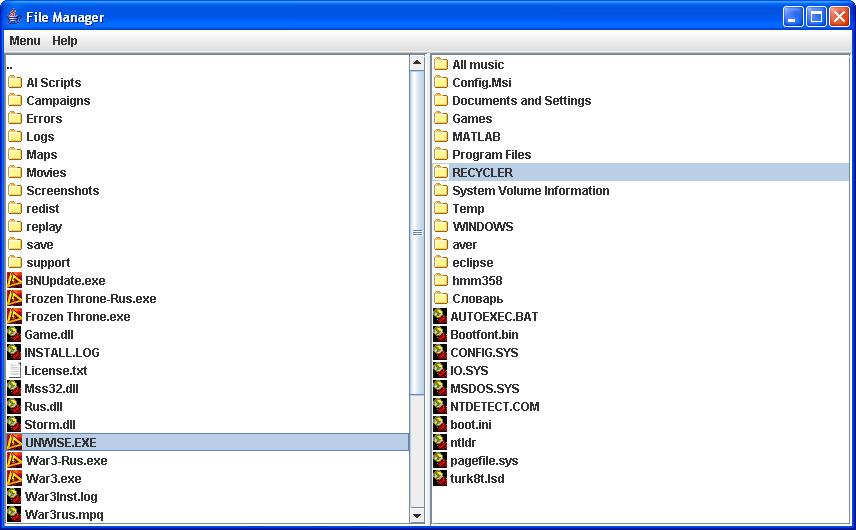
Task: Select the Maps folder icon
Action: tap(15, 154)
